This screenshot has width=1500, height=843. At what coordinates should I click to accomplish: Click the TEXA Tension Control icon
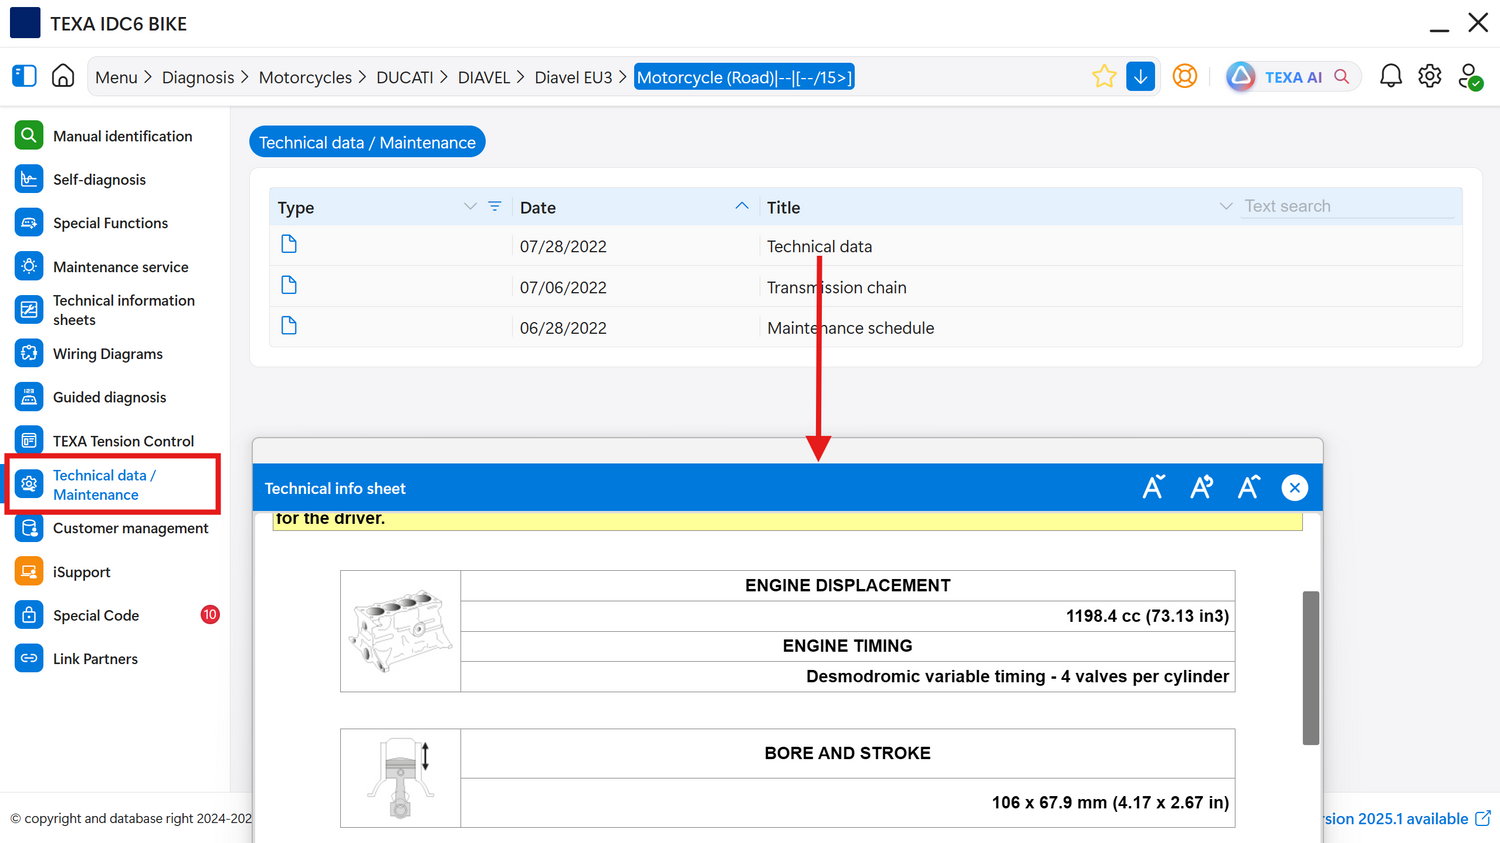coord(29,441)
